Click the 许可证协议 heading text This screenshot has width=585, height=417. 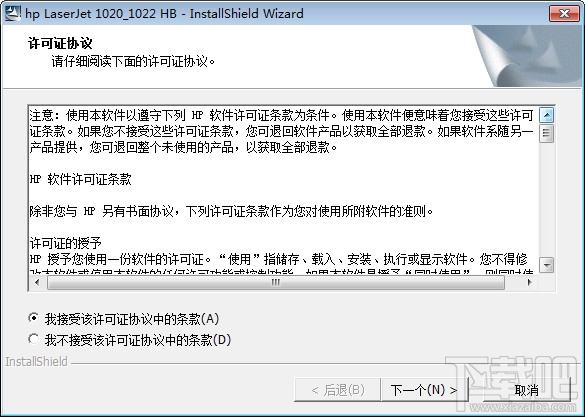tap(60, 43)
